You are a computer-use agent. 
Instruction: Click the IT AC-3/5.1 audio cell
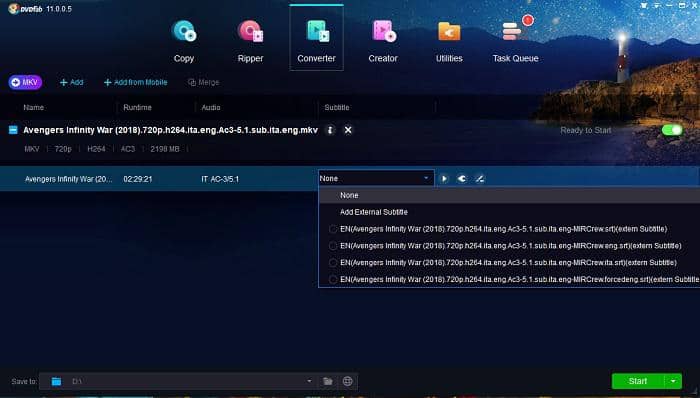click(x=220, y=179)
